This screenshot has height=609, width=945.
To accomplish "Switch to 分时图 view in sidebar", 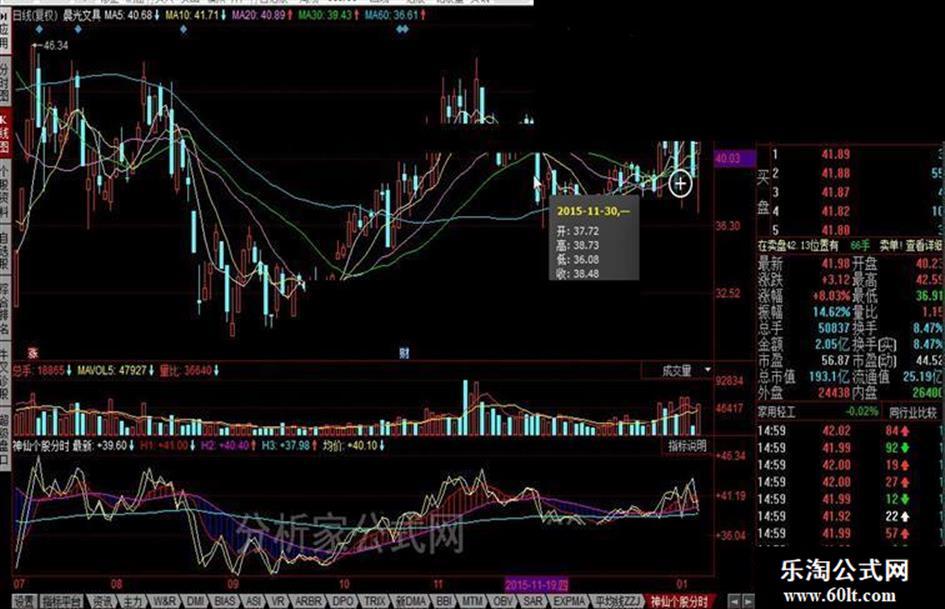I will (4, 83).
